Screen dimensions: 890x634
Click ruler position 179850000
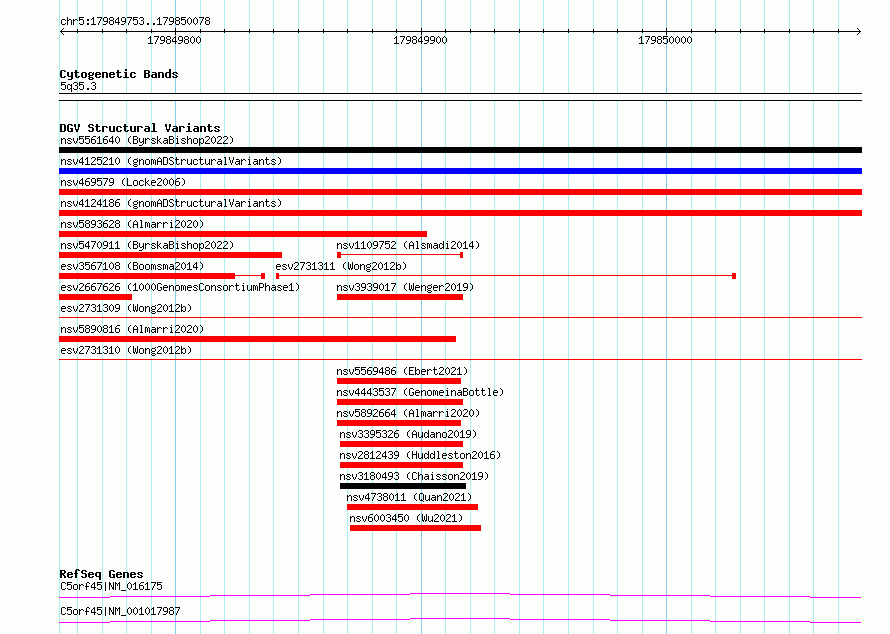tap(665, 40)
